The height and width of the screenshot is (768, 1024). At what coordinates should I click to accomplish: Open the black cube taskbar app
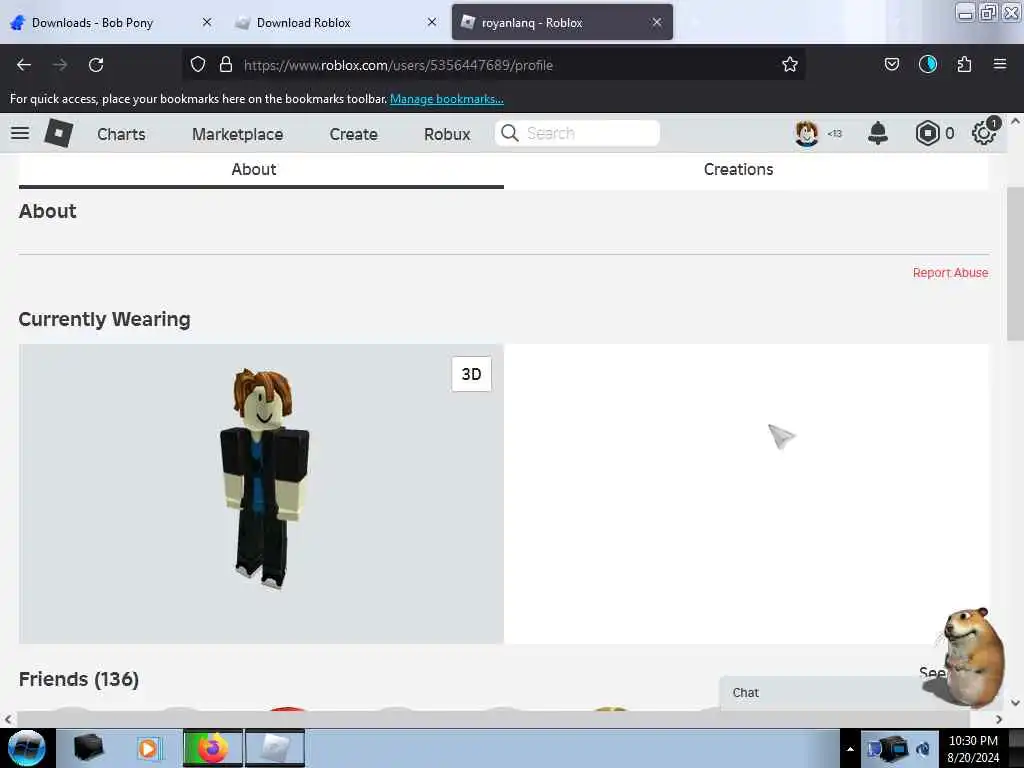(x=89, y=748)
